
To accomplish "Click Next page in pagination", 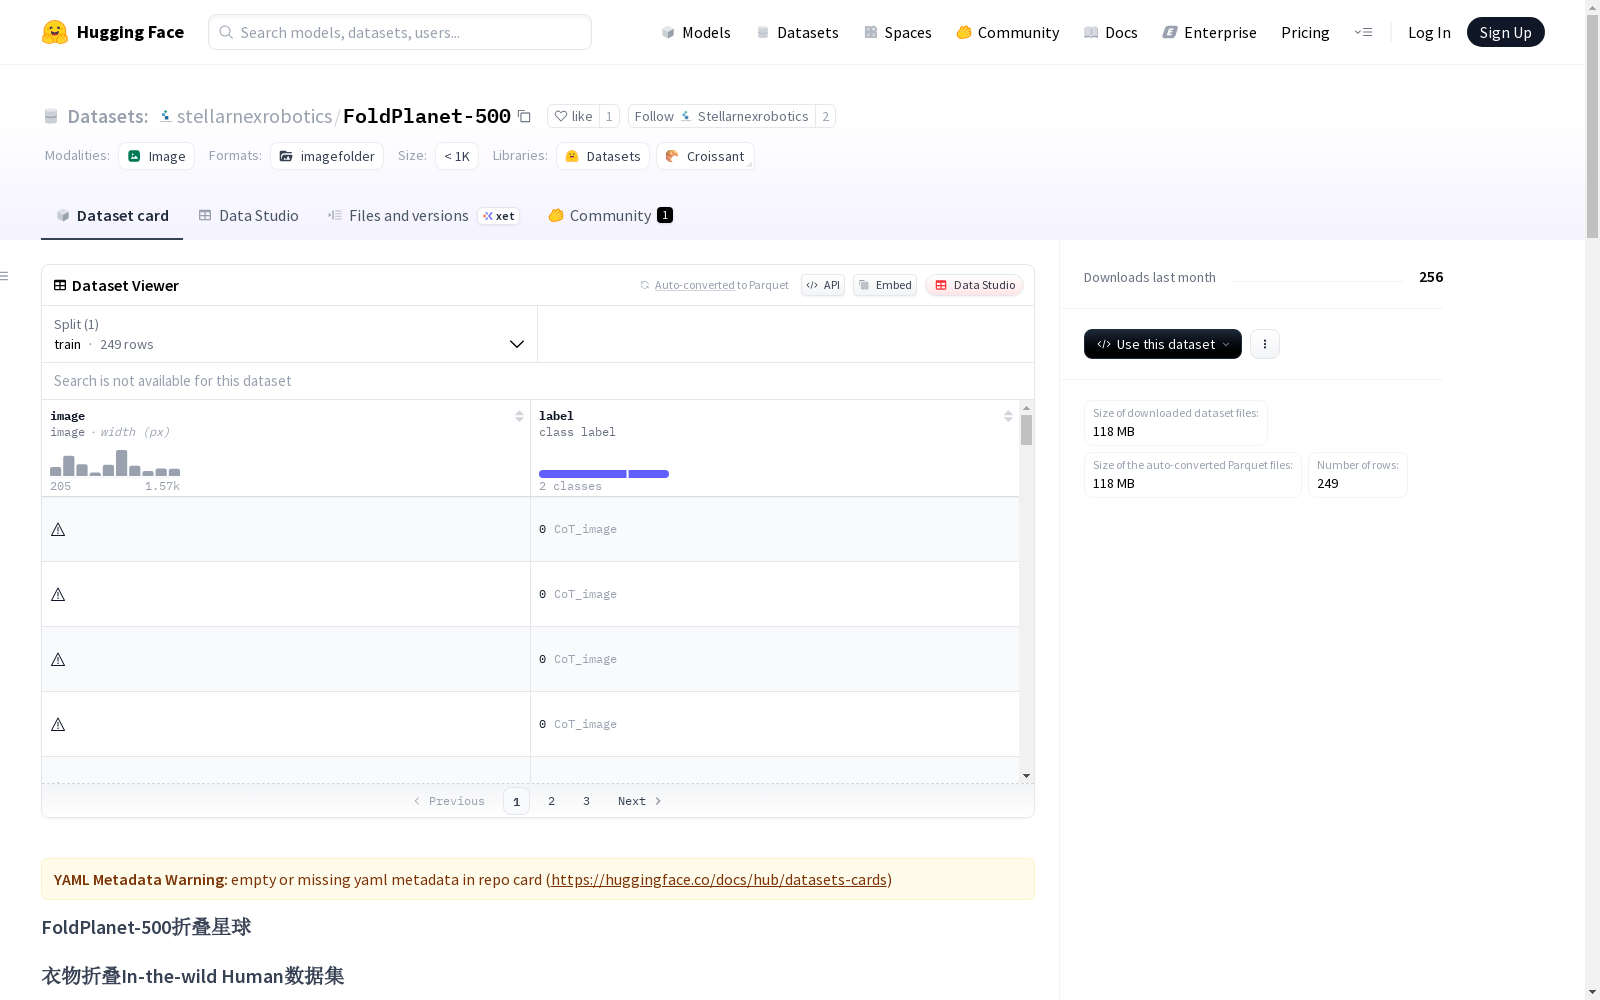I will pos(640,801).
